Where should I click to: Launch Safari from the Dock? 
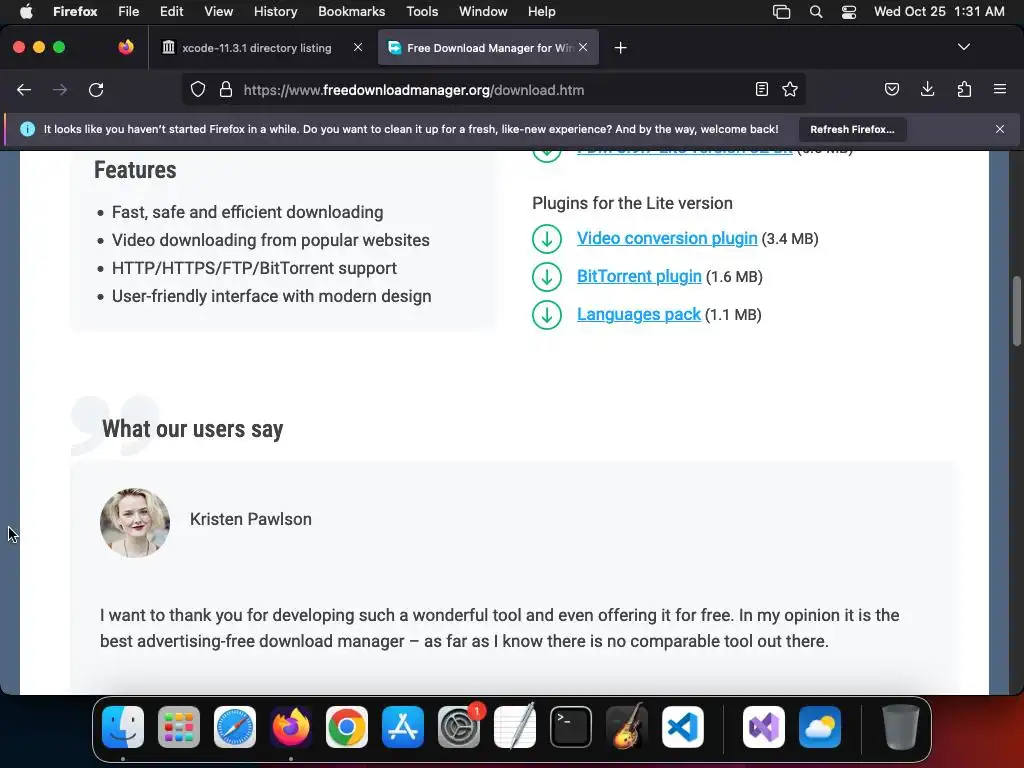tap(235, 727)
